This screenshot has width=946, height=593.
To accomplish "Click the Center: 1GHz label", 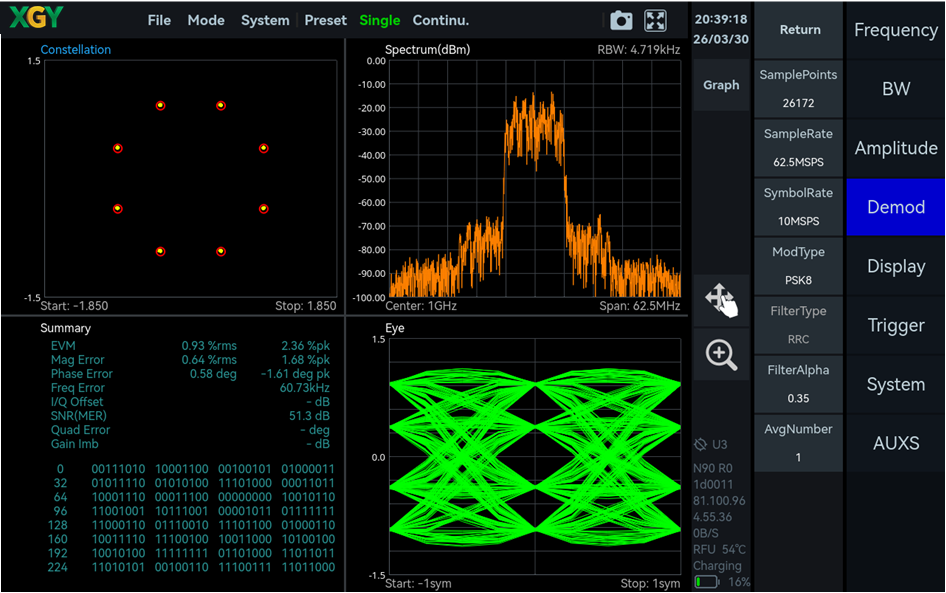I will [x=421, y=306].
